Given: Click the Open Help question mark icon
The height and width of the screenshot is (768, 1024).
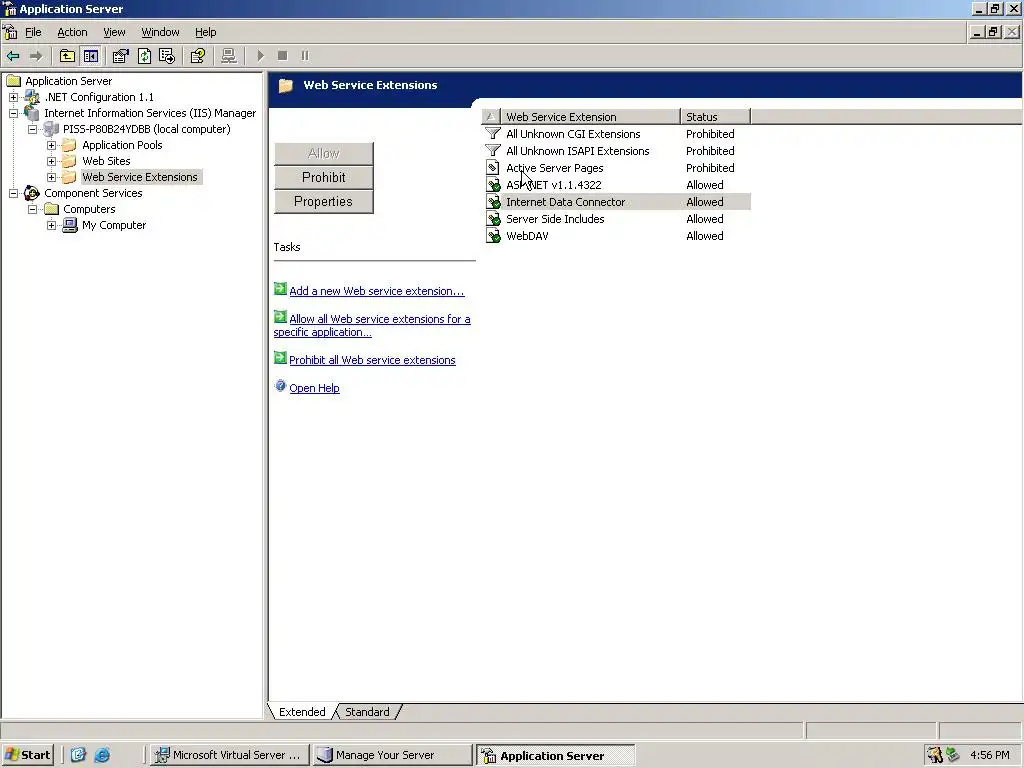Looking at the screenshot, I should coord(280,386).
